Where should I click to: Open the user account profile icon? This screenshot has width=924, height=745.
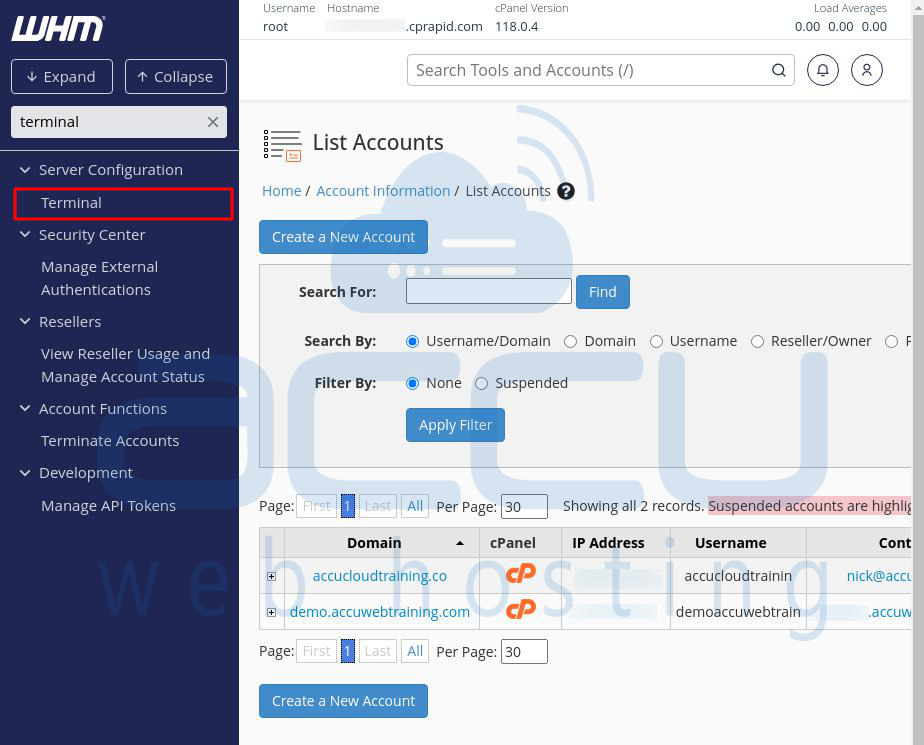(867, 70)
